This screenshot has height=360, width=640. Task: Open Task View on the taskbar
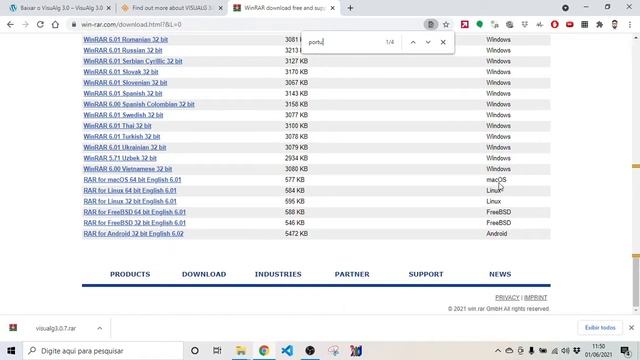217,351
